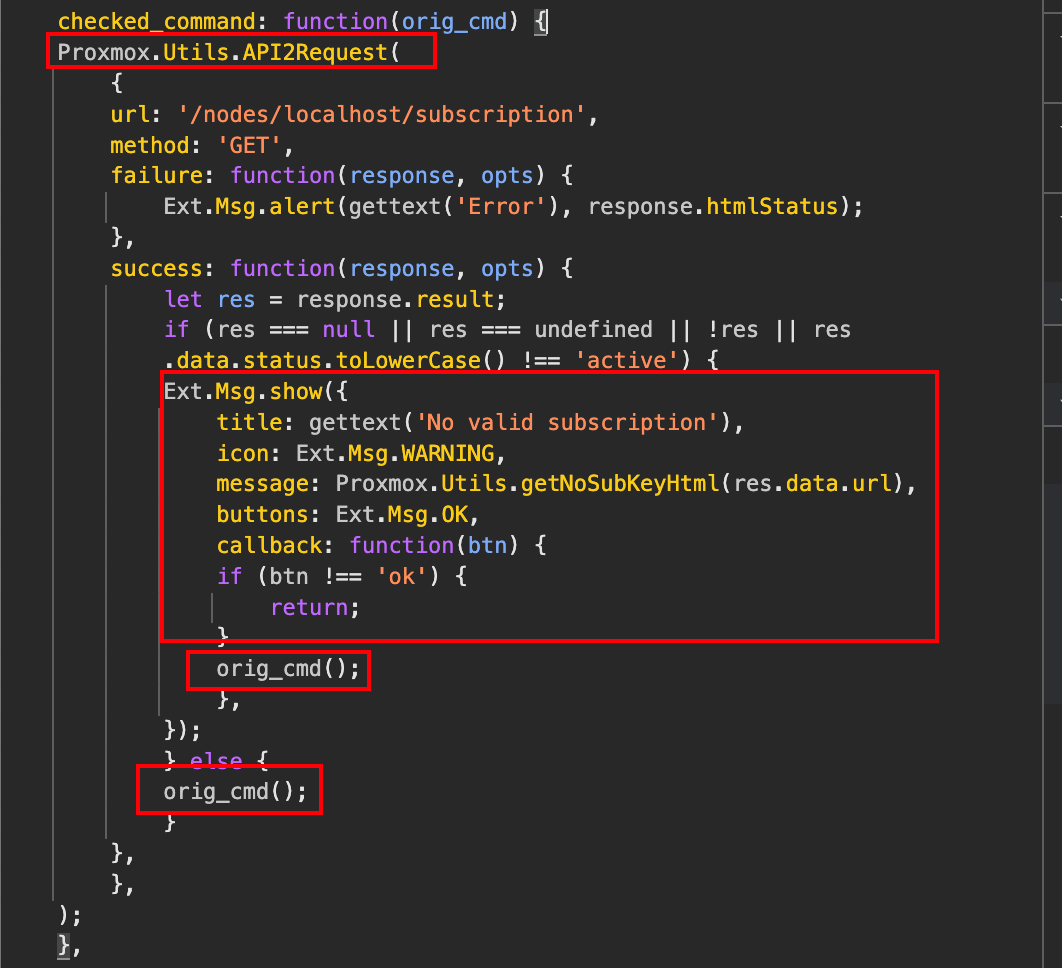Screen dimensions: 1062x968
Task: Click the let keyword before res
Action: click(x=184, y=299)
